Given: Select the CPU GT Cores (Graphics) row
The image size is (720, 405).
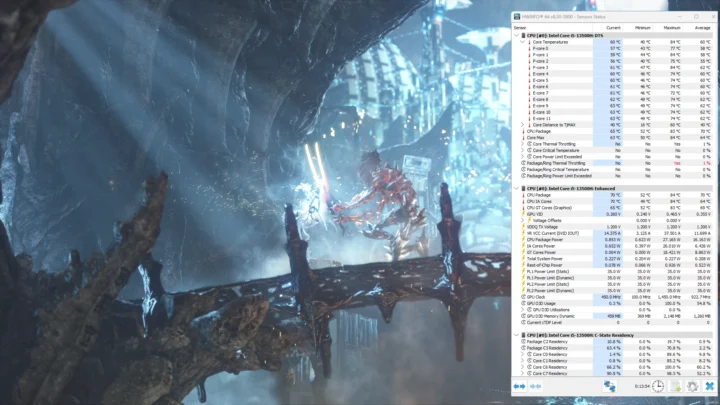Looking at the screenshot, I should pos(613,208).
